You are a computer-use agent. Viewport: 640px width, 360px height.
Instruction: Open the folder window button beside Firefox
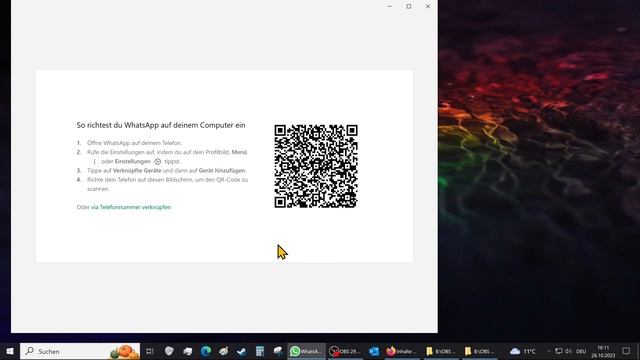(440, 351)
